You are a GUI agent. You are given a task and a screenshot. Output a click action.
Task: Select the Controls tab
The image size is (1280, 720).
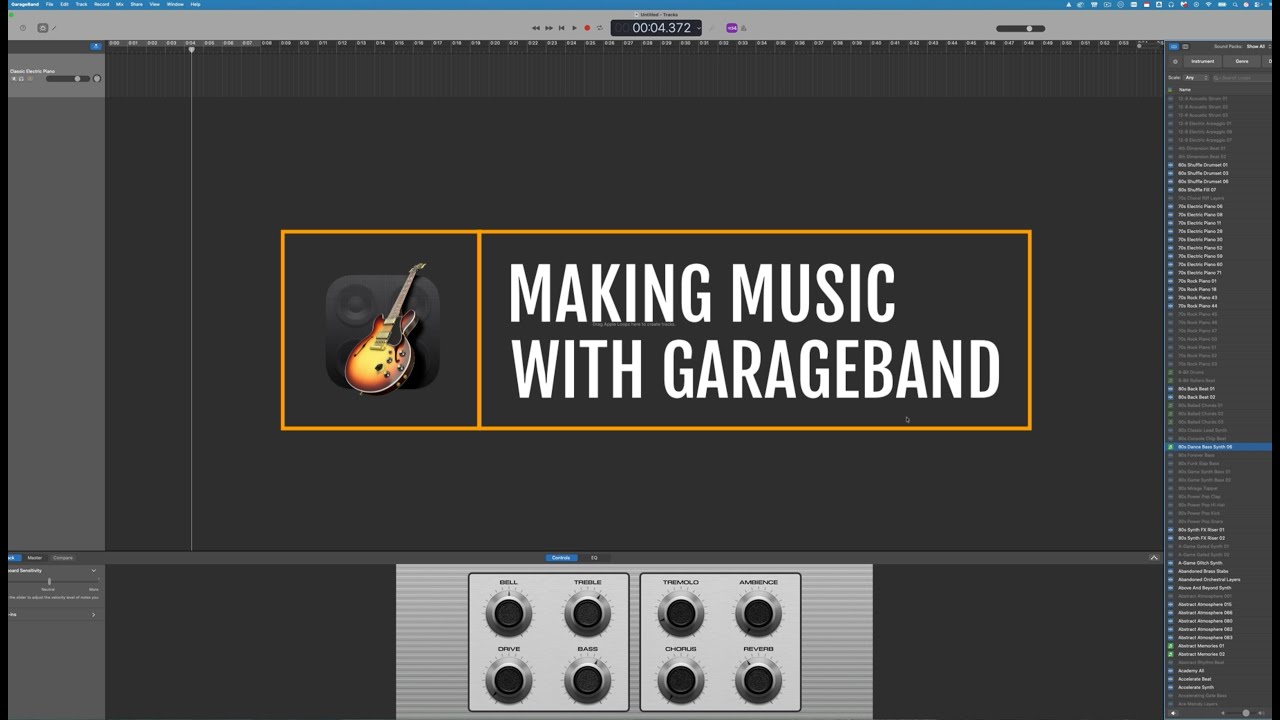pos(561,558)
